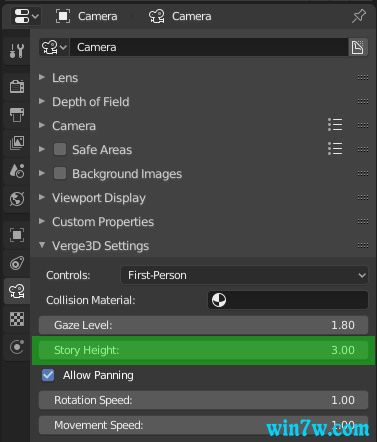The image size is (377, 442).
Task: Click the Story Height value field
Action: point(203,350)
